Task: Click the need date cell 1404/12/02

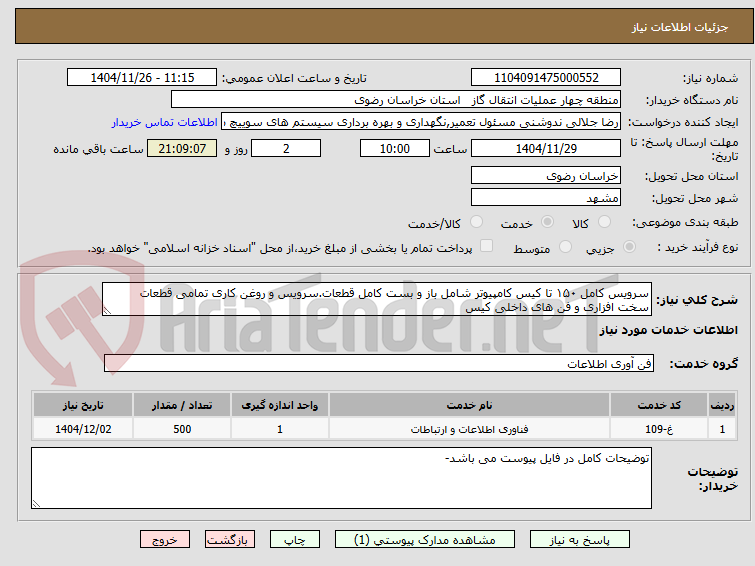Action: [83, 429]
